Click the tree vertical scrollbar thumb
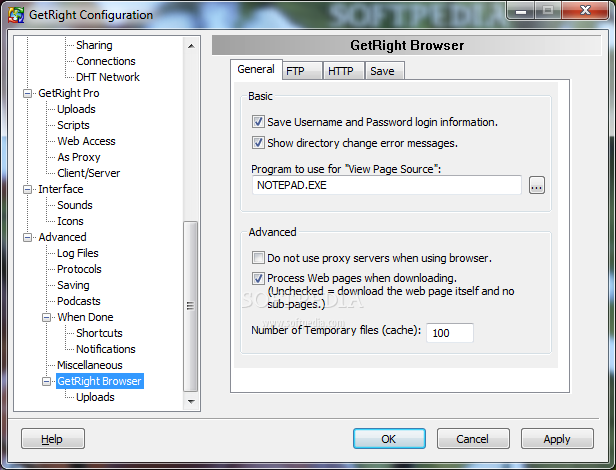Image resolution: width=616 pixels, height=470 pixels. pyautogui.click(x=191, y=306)
